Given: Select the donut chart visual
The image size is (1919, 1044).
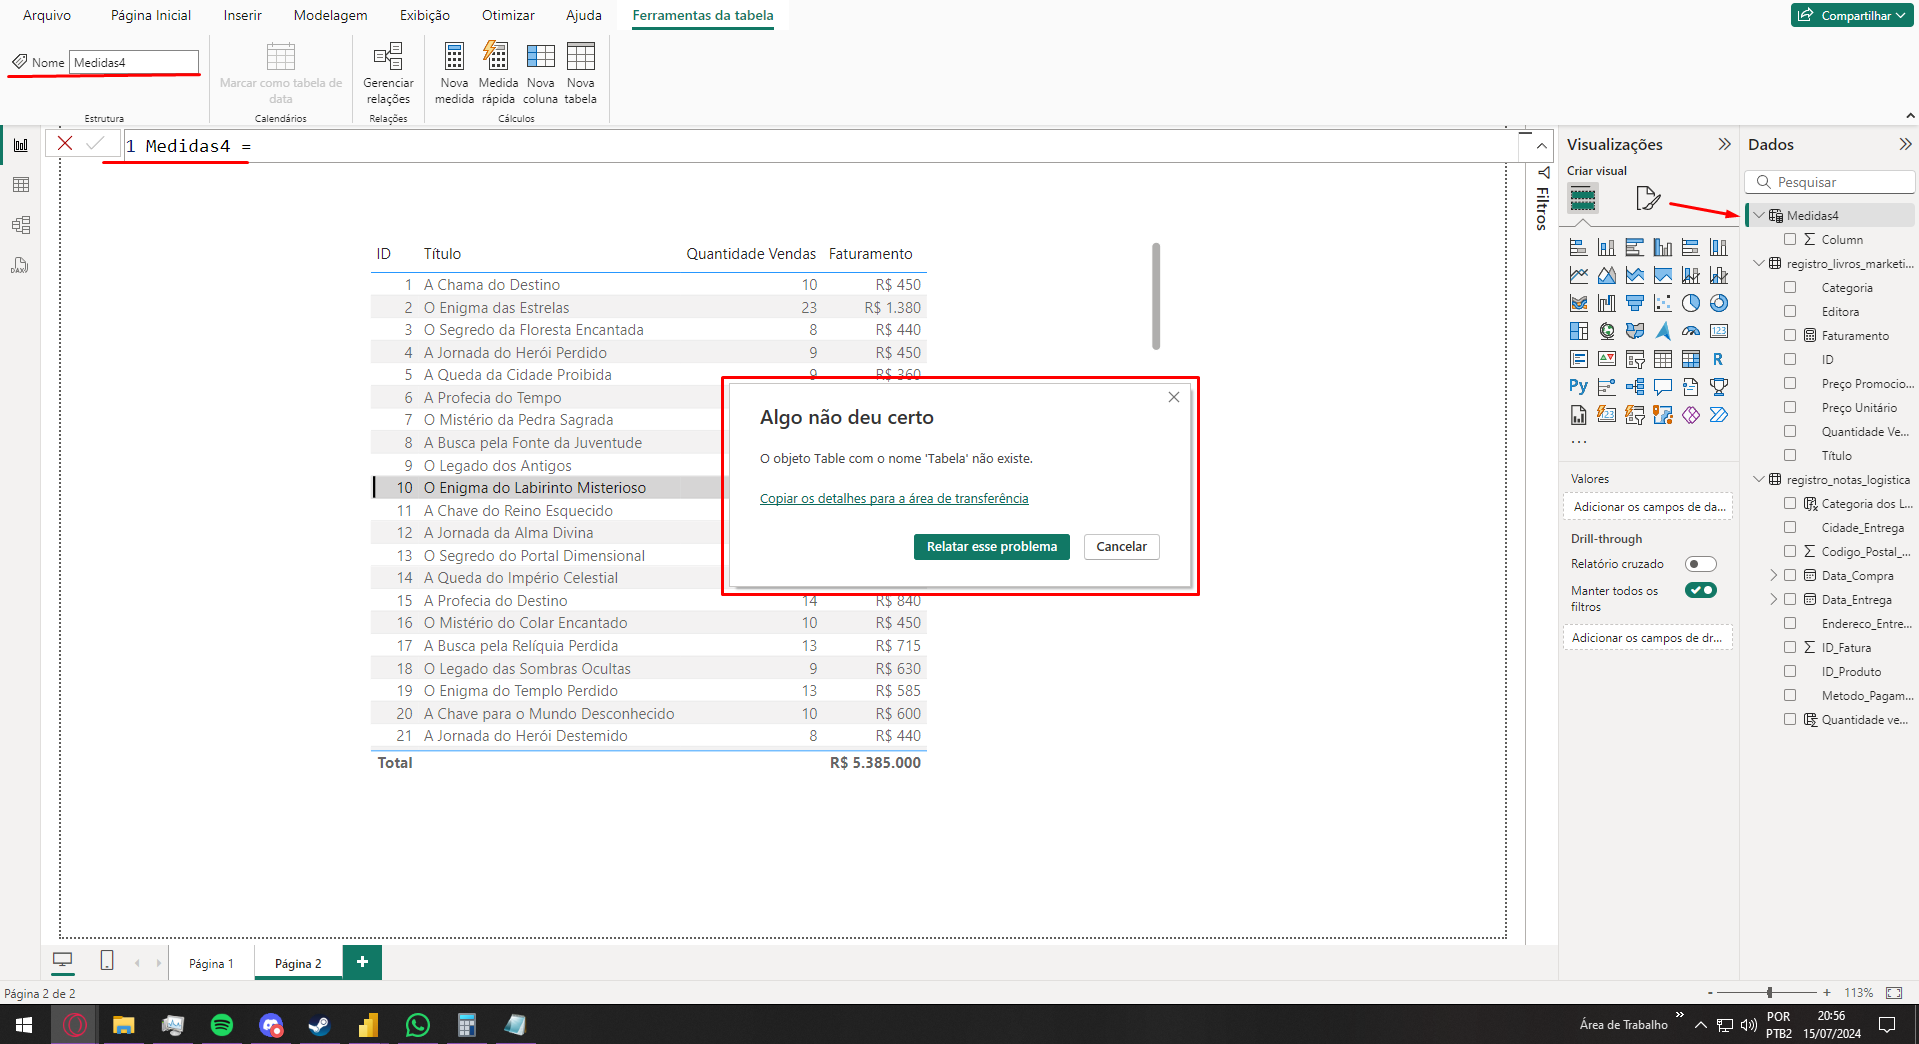Looking at the screenshot, I should [x=1718, y=303].
